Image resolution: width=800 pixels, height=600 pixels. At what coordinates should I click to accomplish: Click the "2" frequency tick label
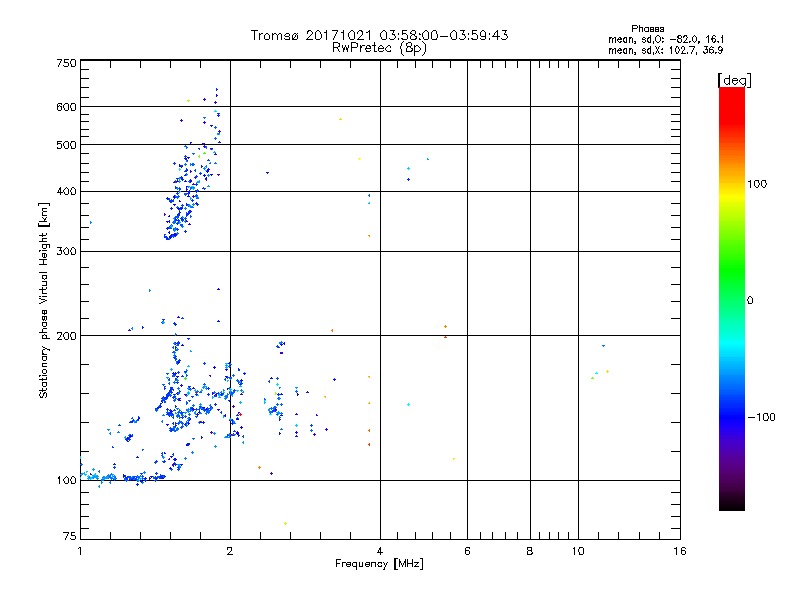click(230, 551)
